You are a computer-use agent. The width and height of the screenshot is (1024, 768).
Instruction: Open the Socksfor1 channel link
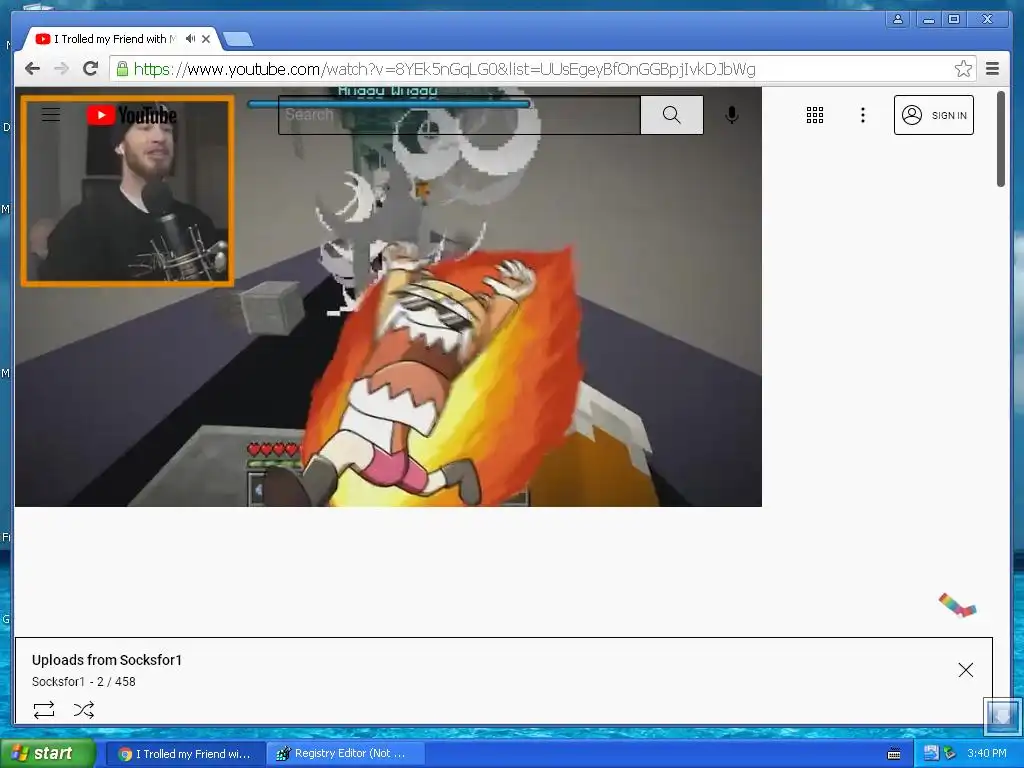58,682
